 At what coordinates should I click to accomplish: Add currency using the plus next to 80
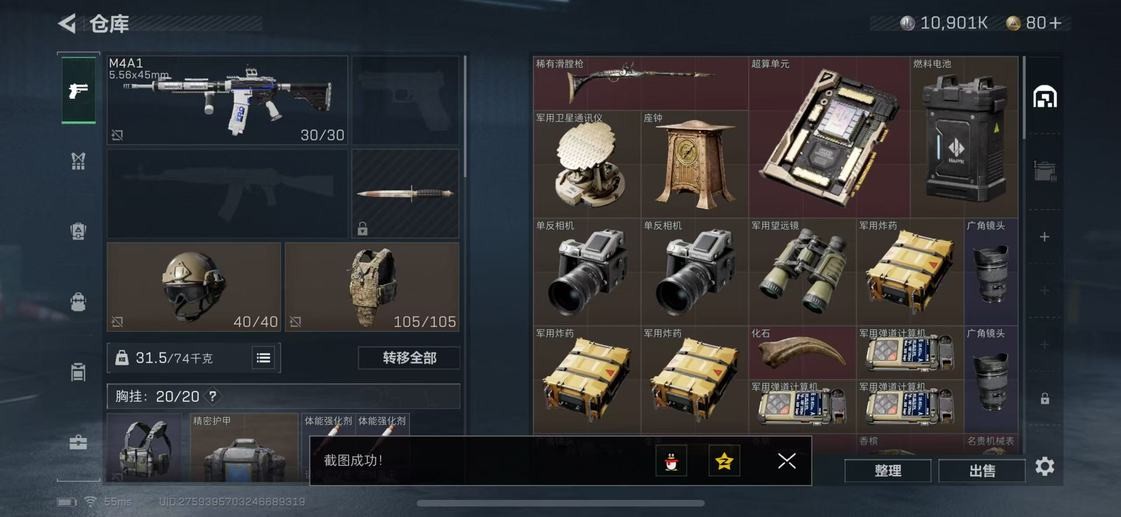point(1055,23)
